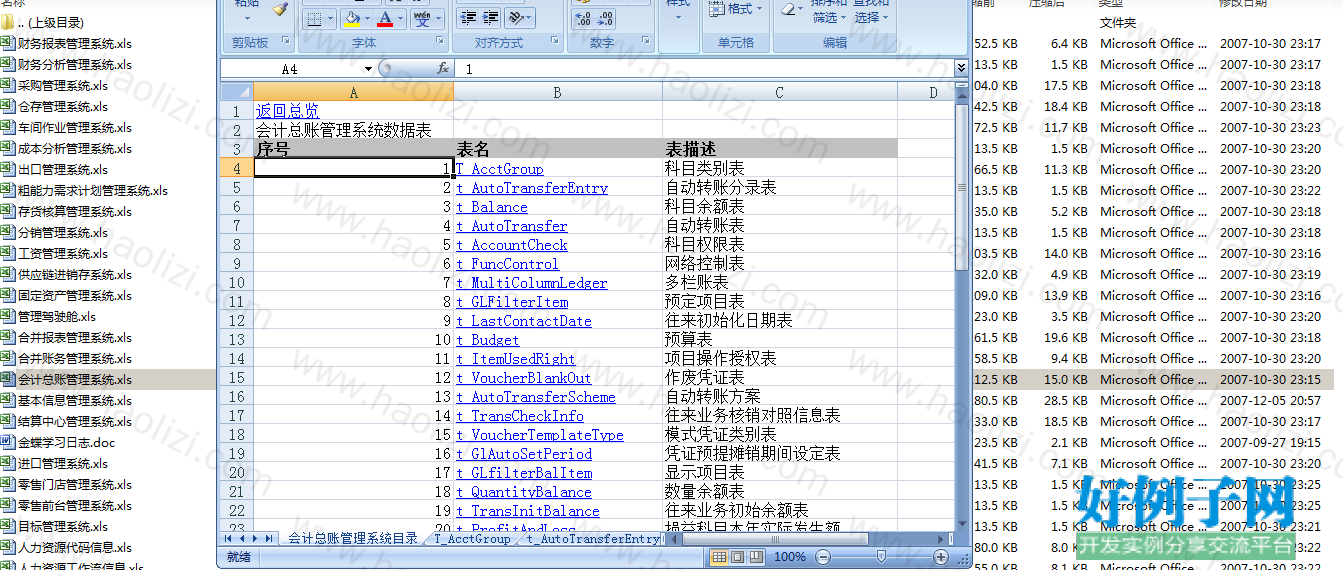This screenshot has width=1343, height=570.
Task: Click the zoom in plus button
Action: click(940, 557)
